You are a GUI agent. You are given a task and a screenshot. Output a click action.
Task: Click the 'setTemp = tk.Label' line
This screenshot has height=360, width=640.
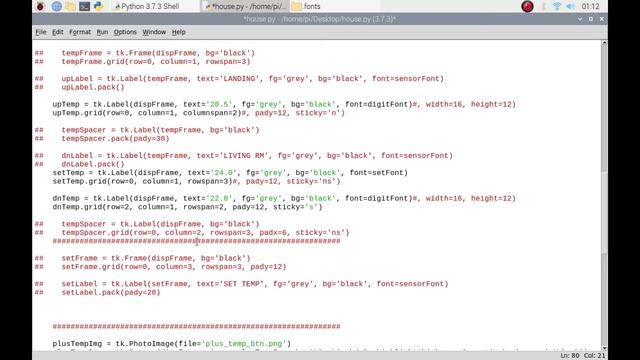point(230,173)
